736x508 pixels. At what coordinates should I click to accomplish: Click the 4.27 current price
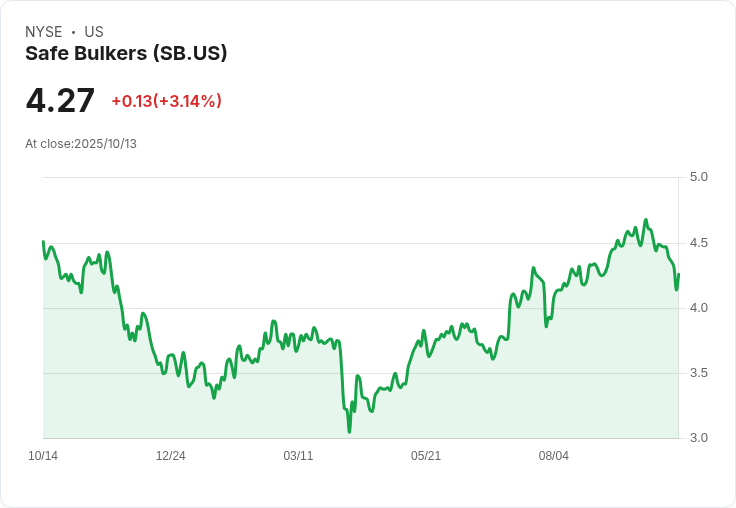[x=60, y=101]
